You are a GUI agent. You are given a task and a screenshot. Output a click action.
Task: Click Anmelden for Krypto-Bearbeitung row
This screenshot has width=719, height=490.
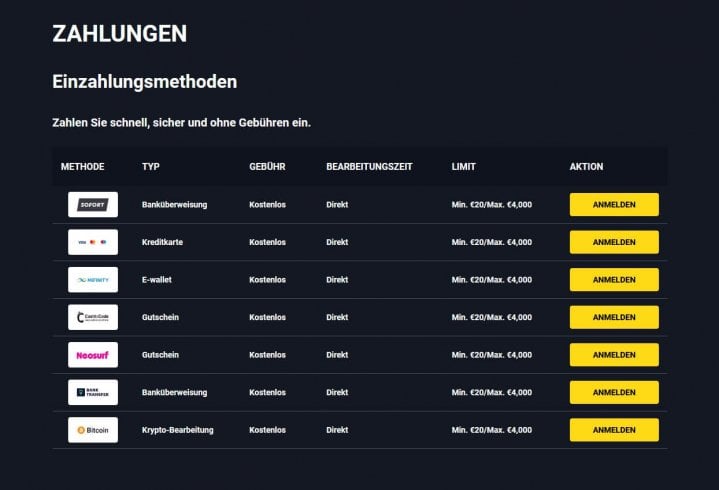point(614,430)
